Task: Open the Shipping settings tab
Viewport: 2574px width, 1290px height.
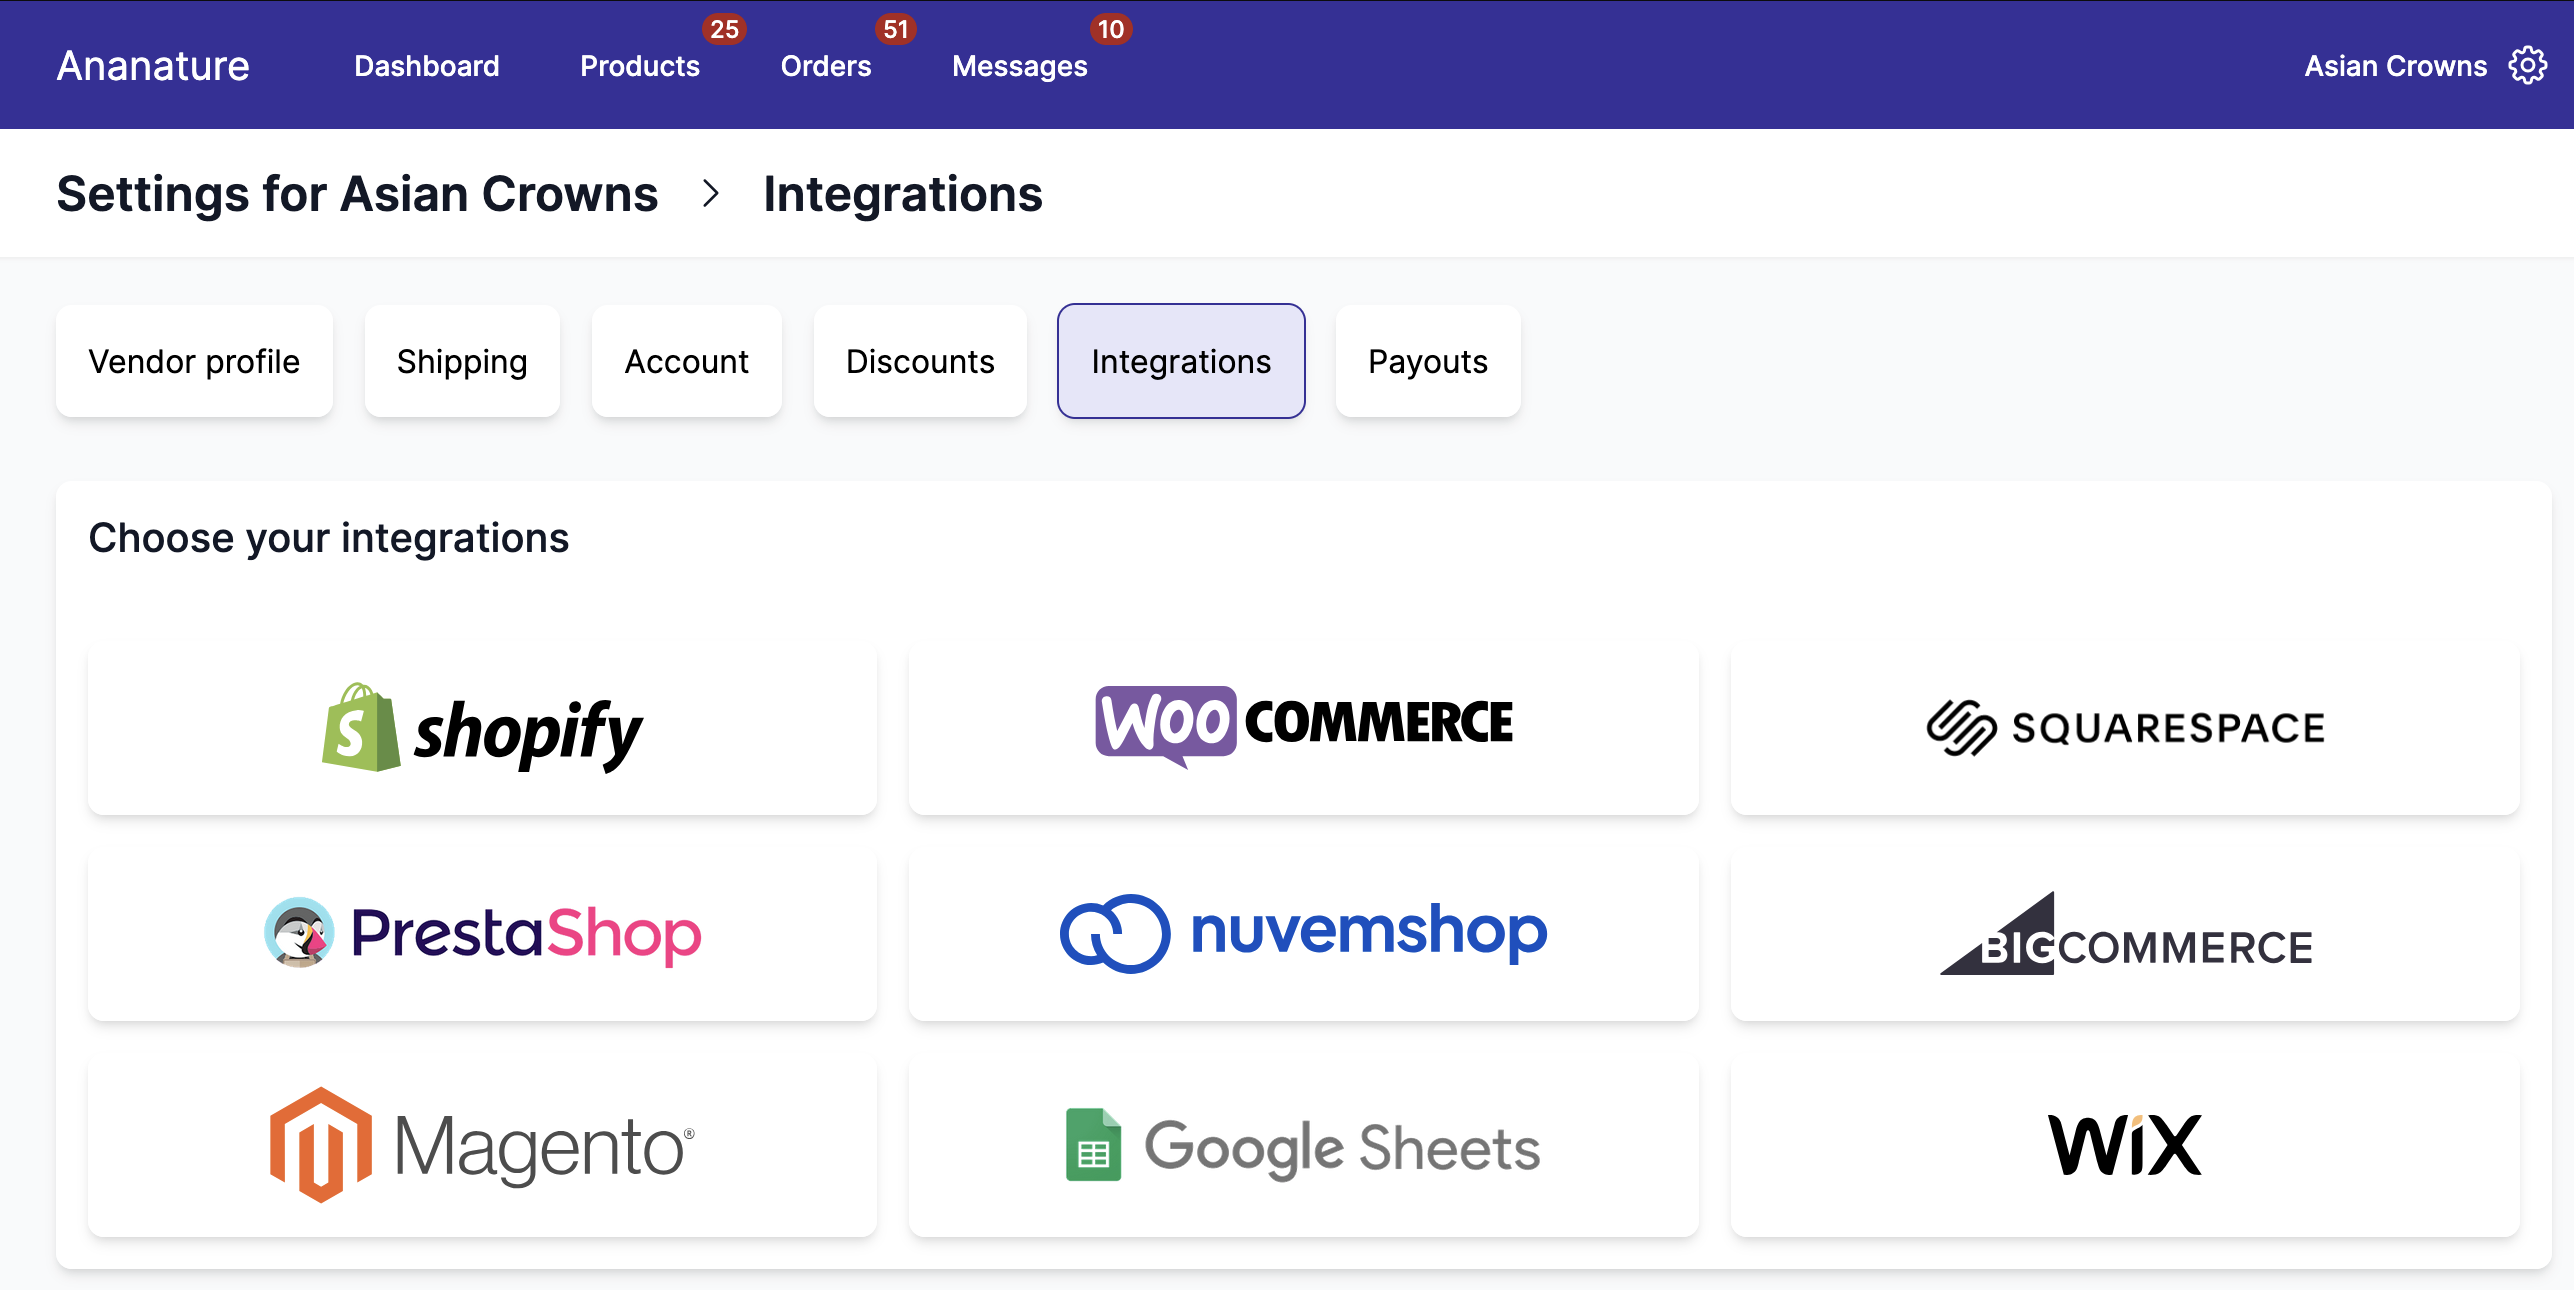Action: (x=462, y=361)
